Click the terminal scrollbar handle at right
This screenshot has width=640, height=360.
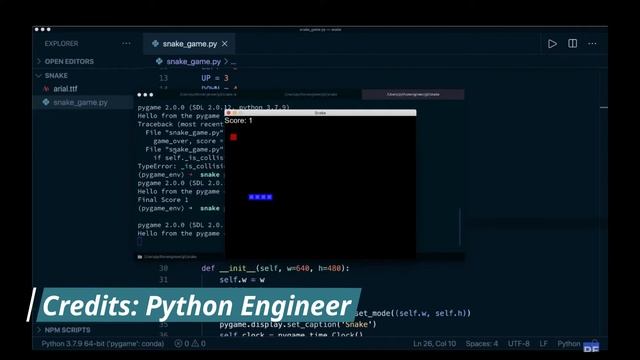460,227
